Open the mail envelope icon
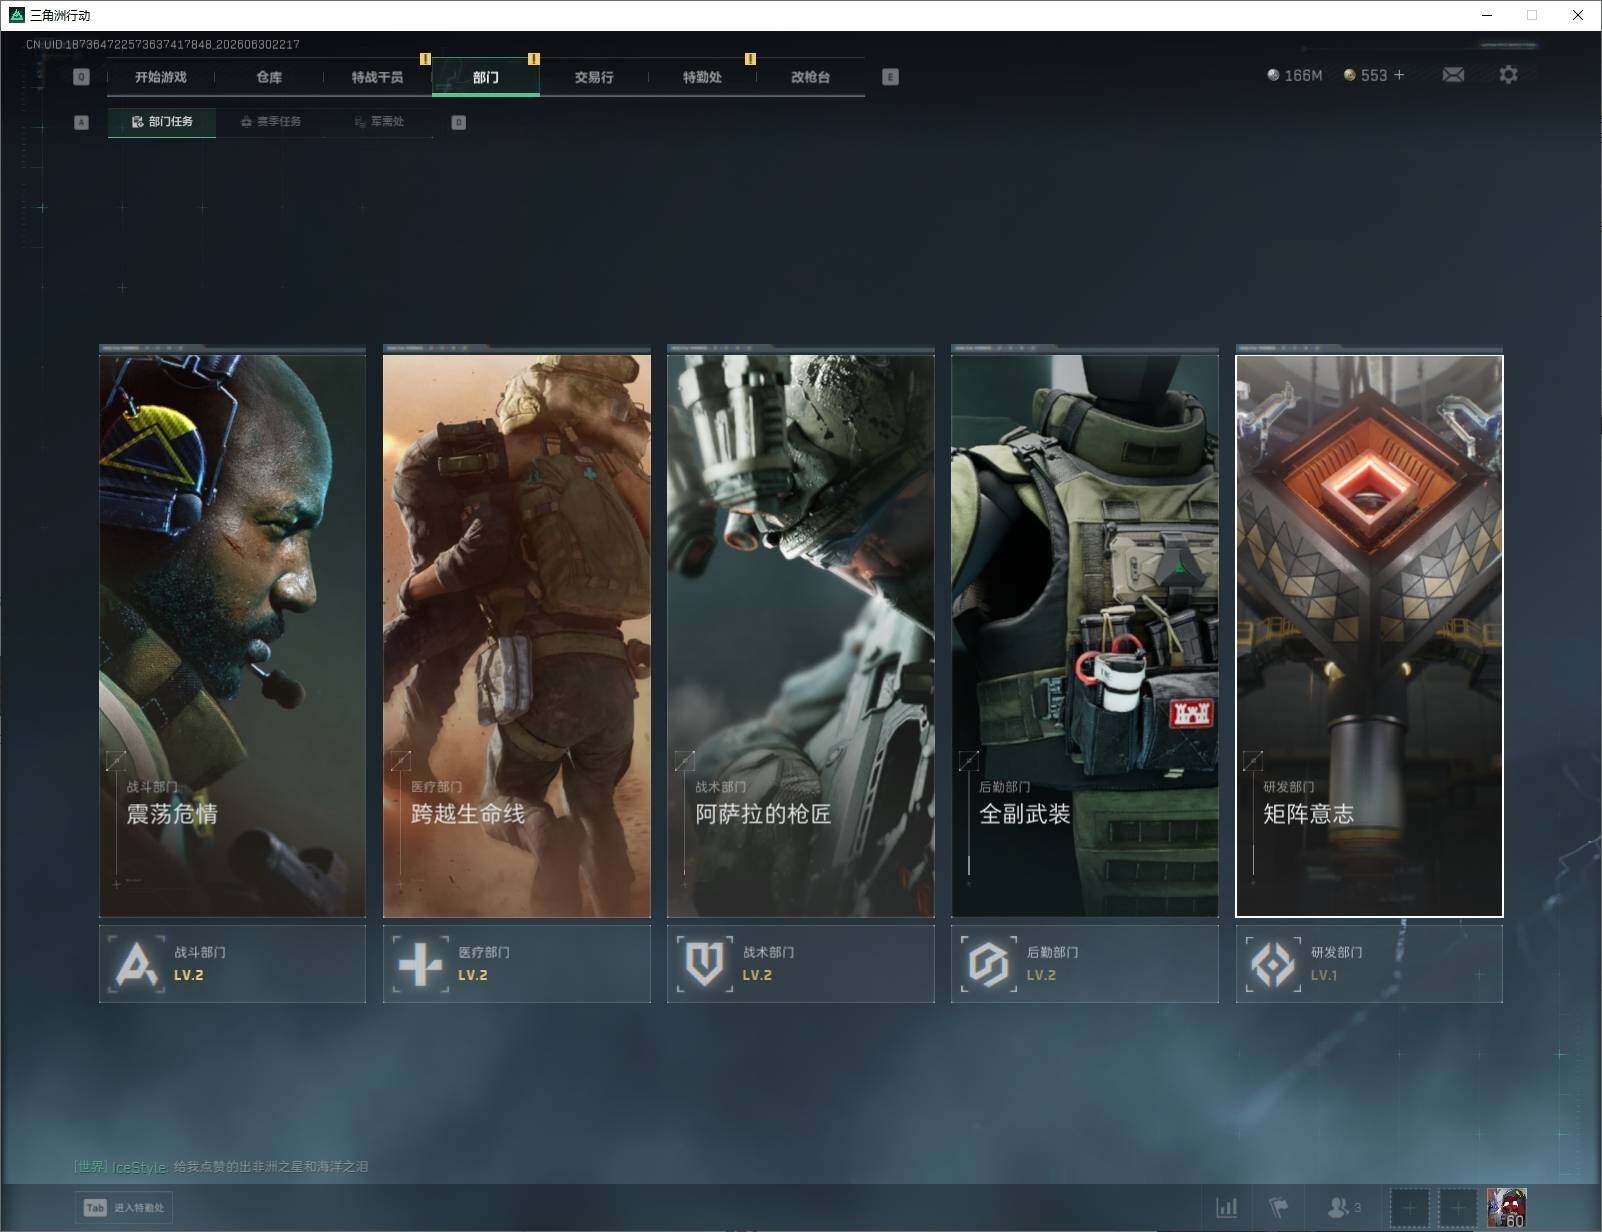This screenshot has height=1232, width=1602. coord(1453,75)
